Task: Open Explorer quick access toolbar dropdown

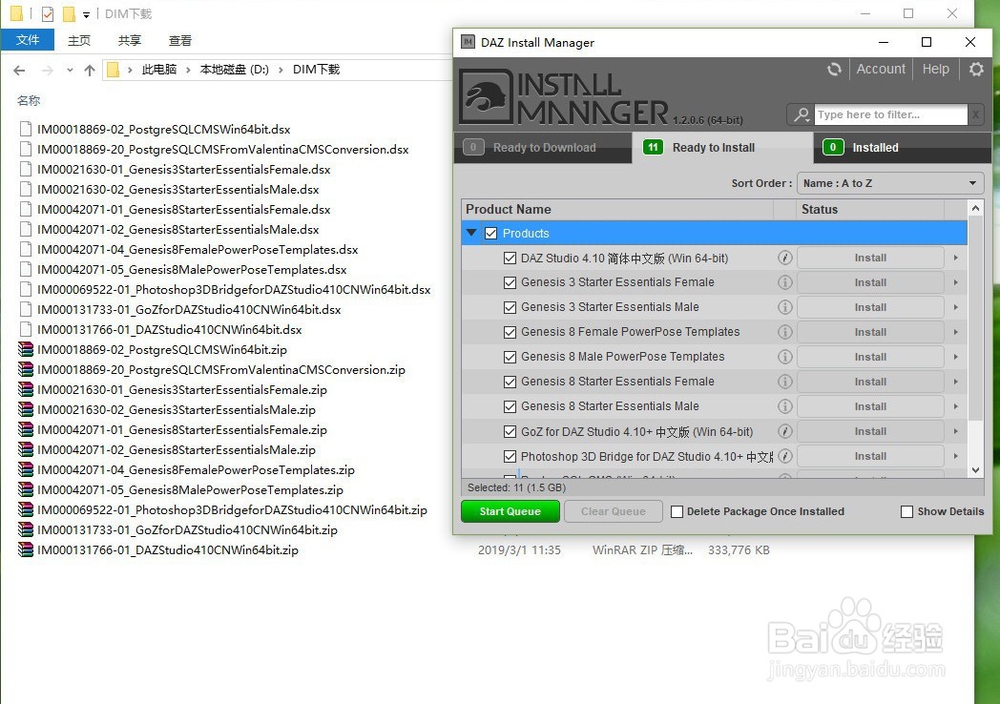Action: [x=86, y=14]
